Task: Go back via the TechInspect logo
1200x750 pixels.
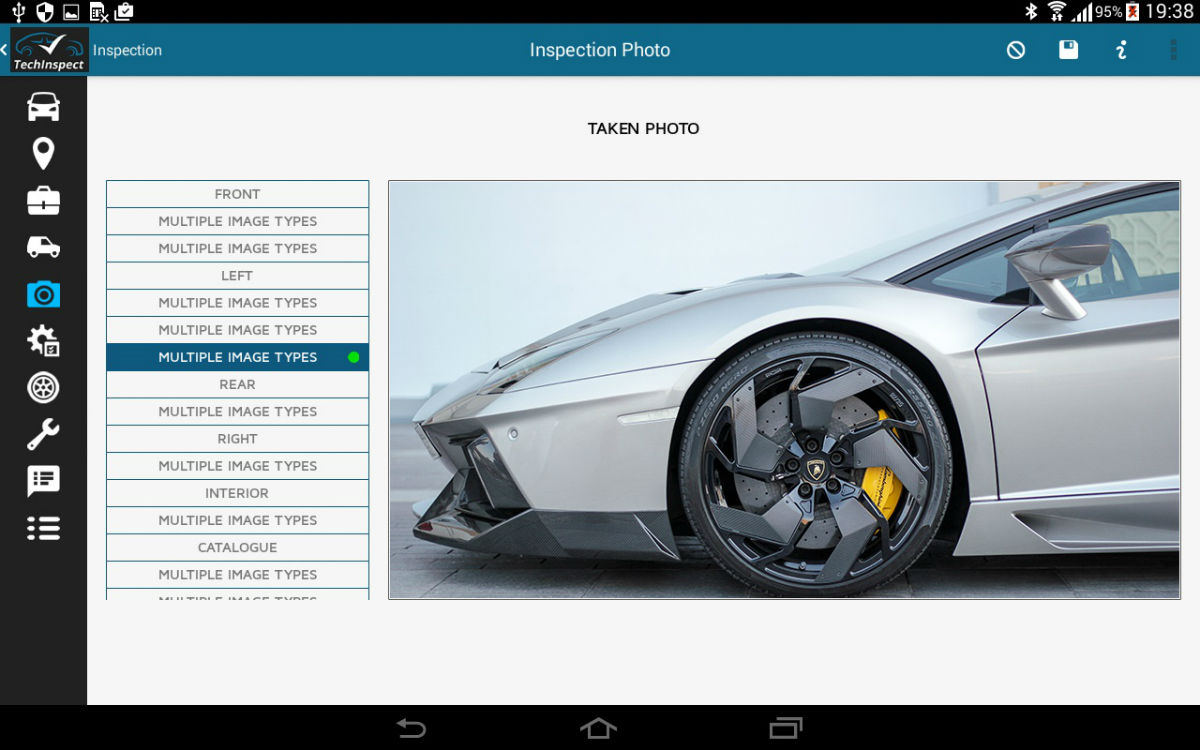Action: tap(48, 50)
